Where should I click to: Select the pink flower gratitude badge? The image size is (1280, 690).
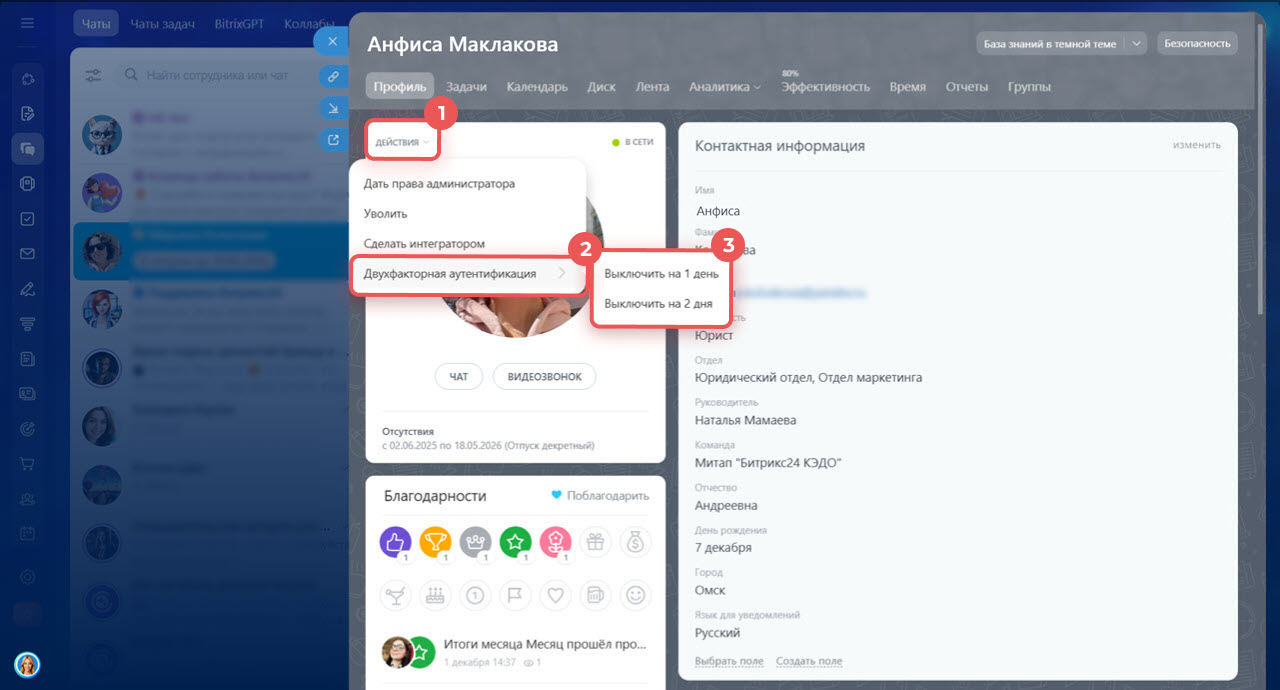[x=556, y=542]
